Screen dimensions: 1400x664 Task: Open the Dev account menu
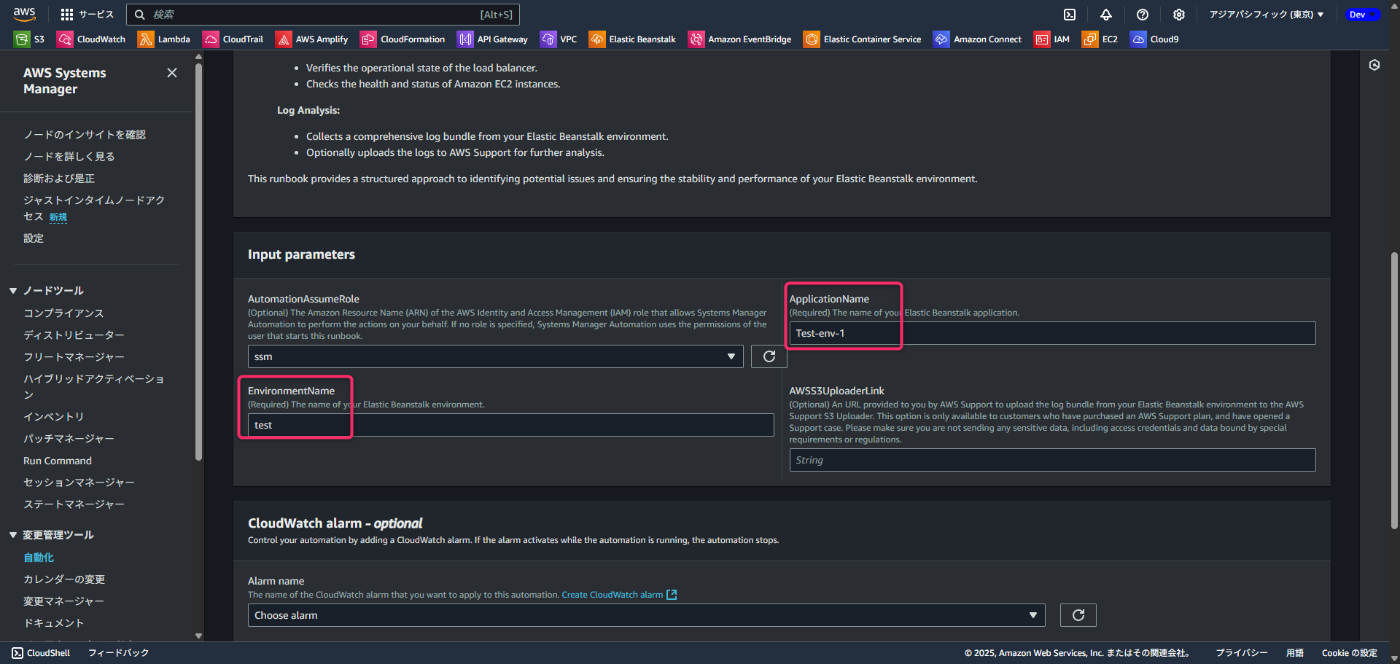coord(1362,15)
